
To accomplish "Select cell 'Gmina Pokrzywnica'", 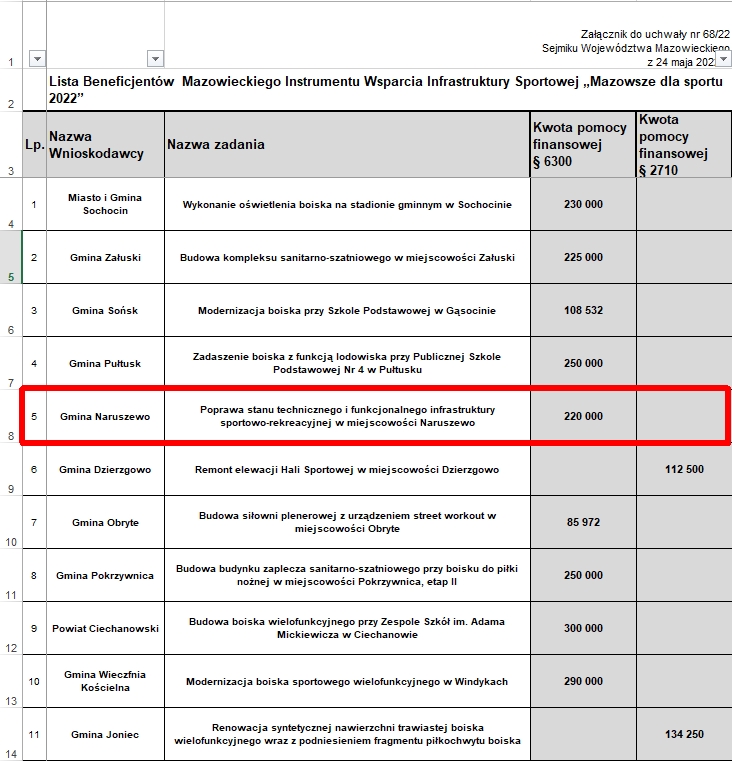I will (105, 575).
